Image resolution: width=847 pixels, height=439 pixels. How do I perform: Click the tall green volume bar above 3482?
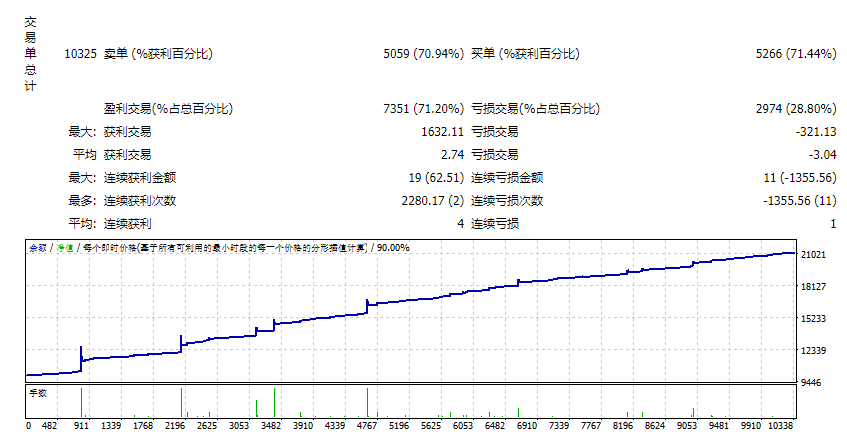[x=274, y=402]
